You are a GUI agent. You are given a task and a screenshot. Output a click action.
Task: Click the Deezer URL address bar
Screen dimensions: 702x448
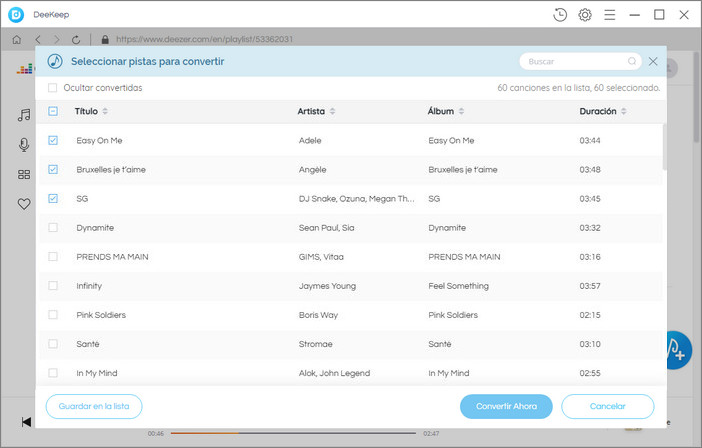(205, 39)
